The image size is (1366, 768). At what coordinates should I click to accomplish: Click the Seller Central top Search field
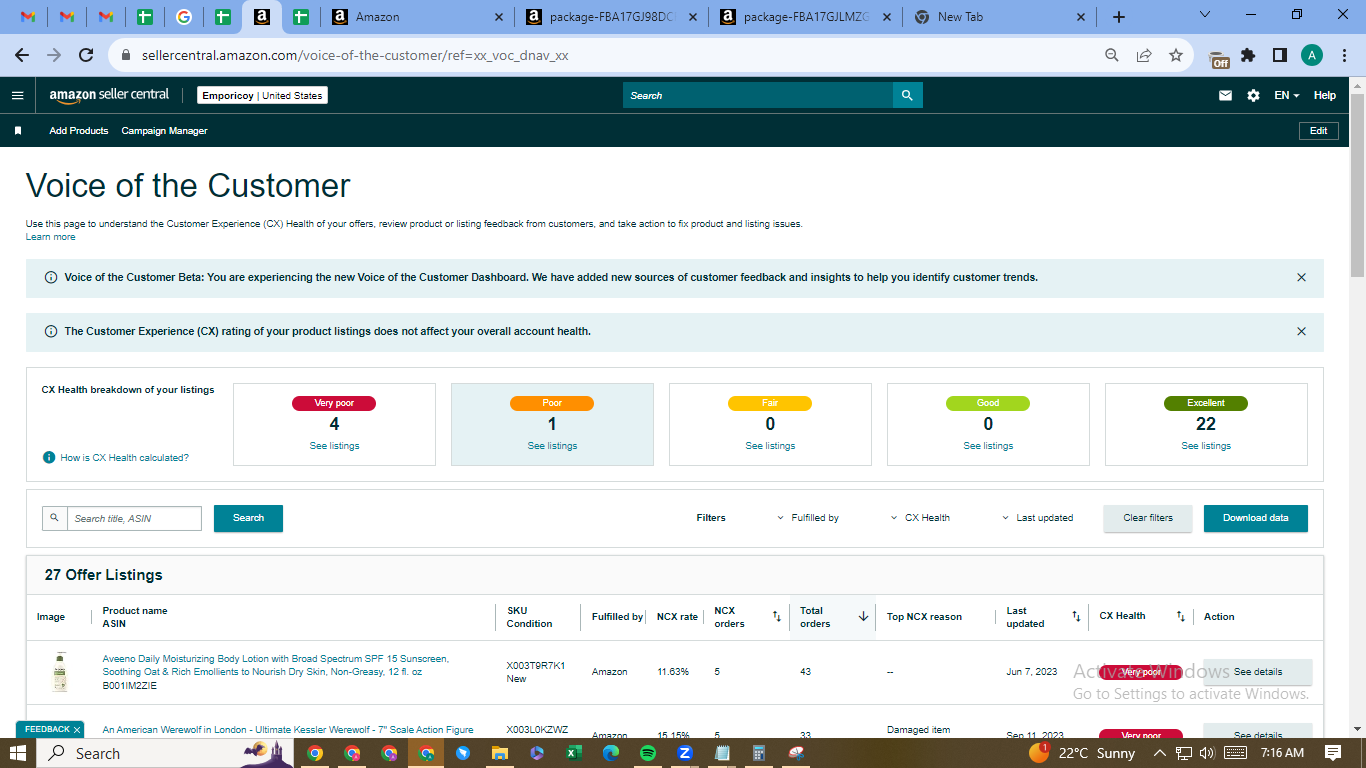[758, 95]
